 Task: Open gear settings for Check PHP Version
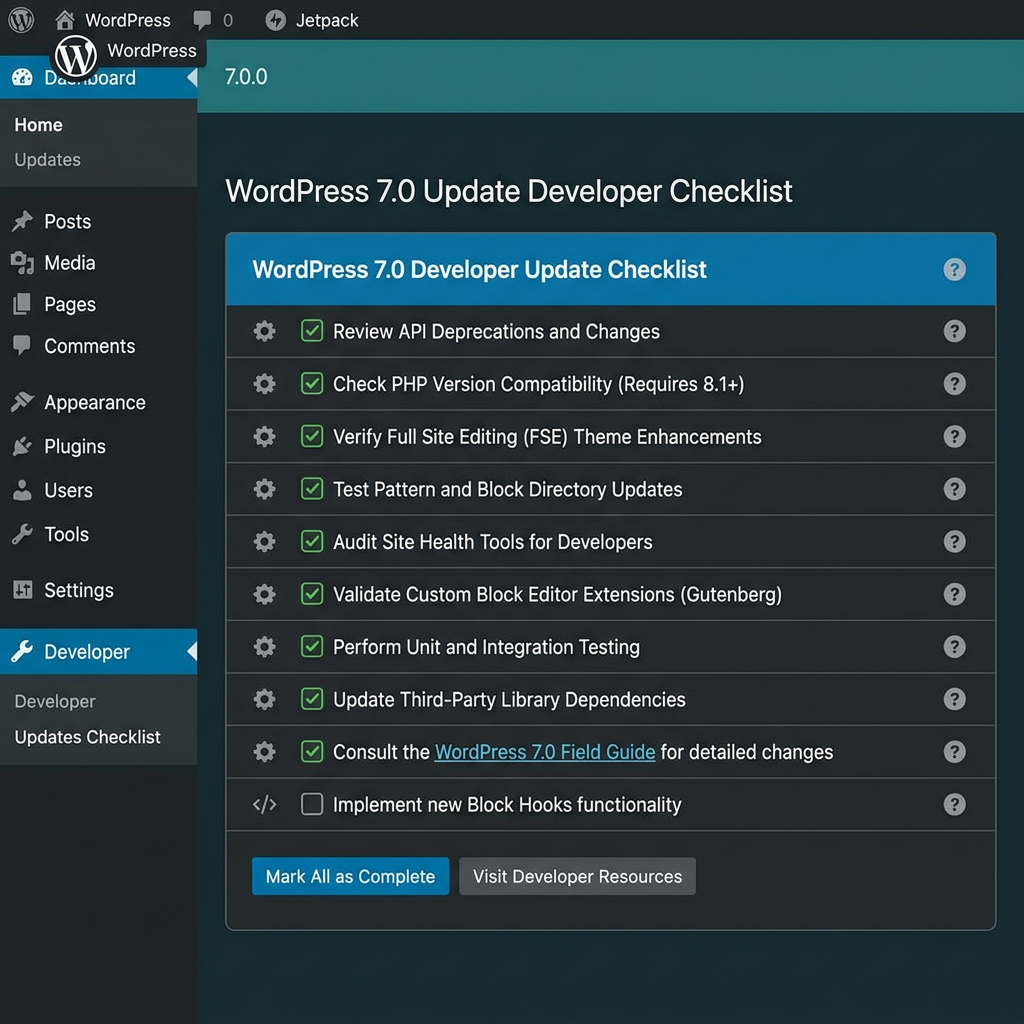(x=264, y=383)
